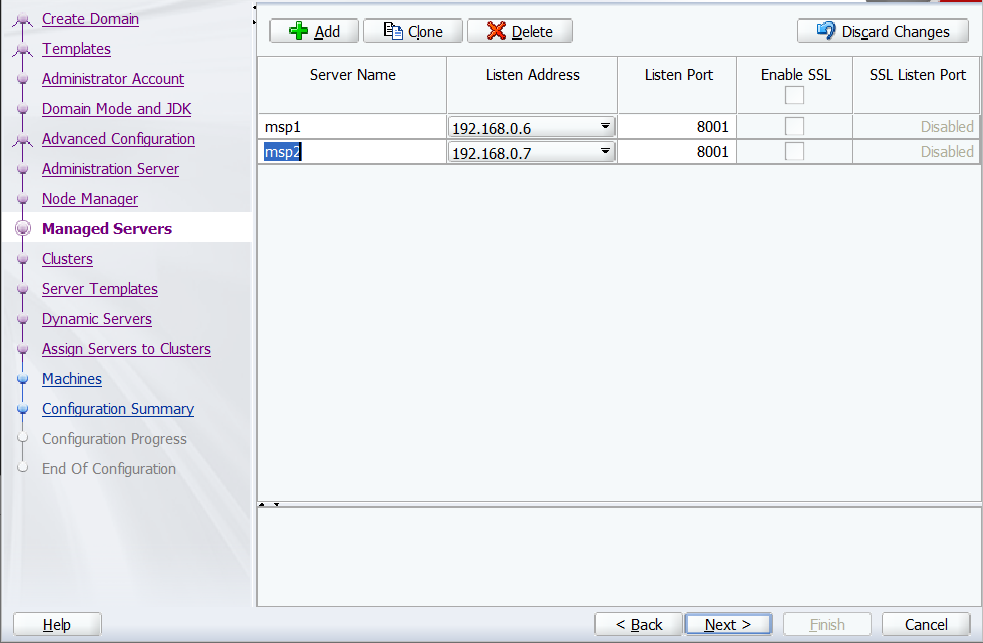The width and height of the screenshot is (983, 643).
Task: Click the Next button
Action: (728, 623)
